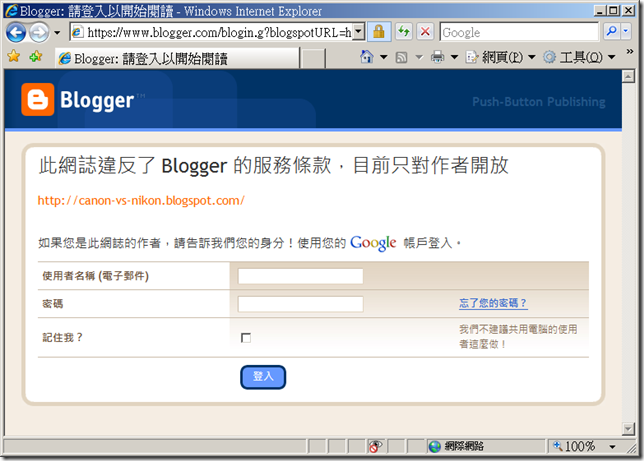Expand the feeds dropdown arrow
The image size is (644, 461).
pos(419,58)
